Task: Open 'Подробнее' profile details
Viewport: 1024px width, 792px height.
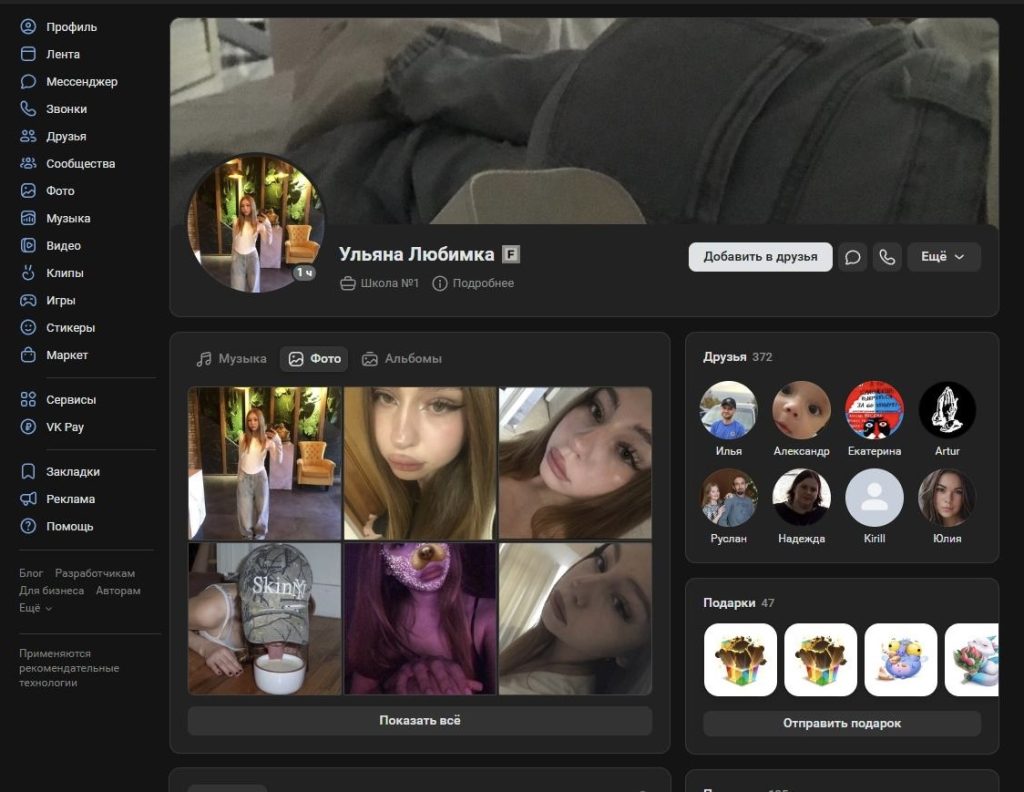Action: 473,283
